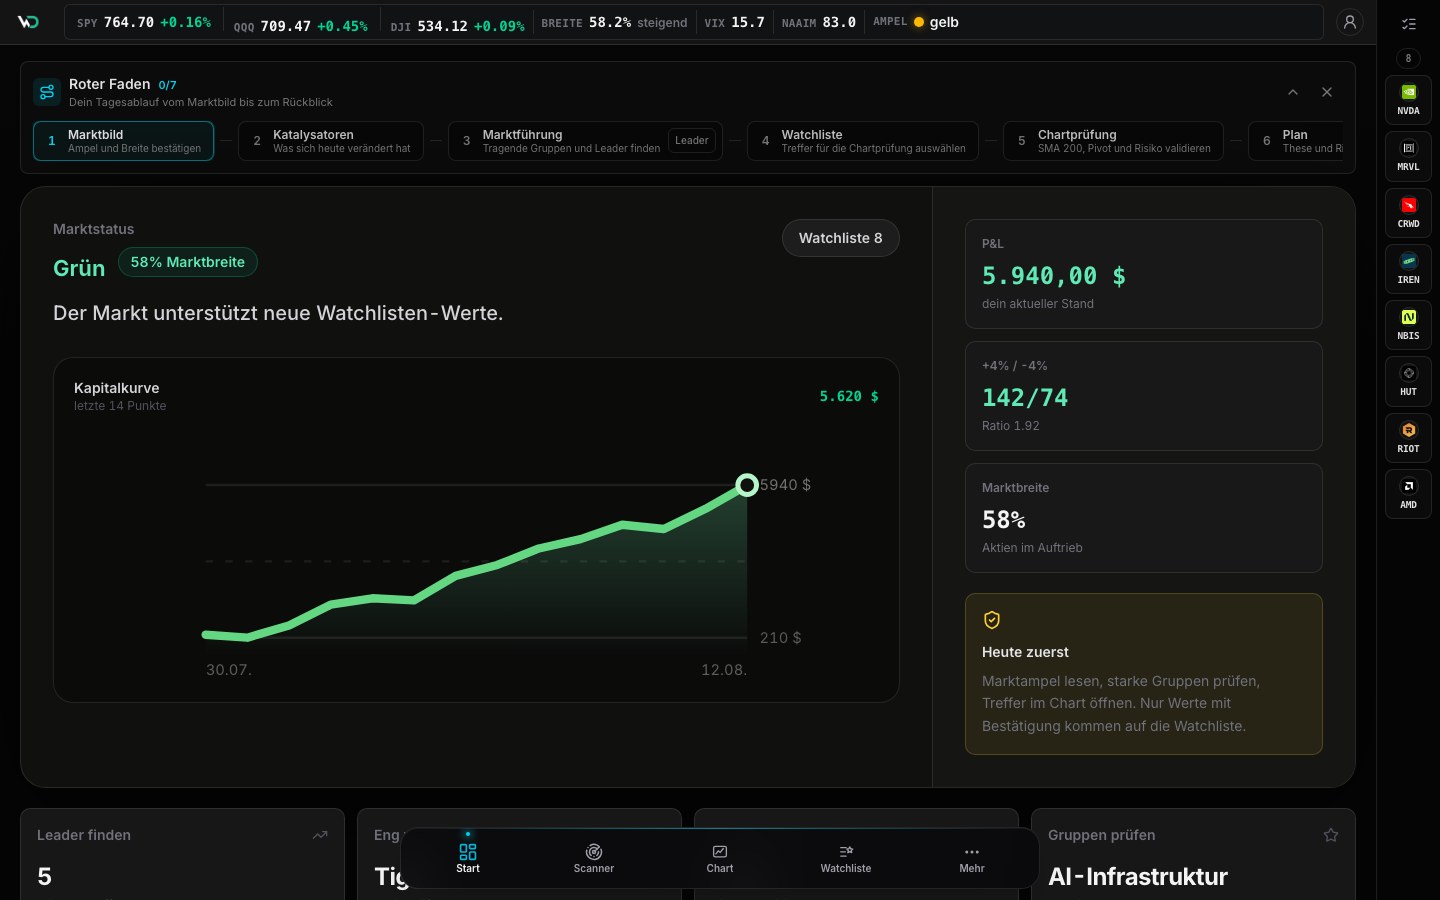Click the SPY ticker quote
1440x900 pixels.
coord(144,22)
